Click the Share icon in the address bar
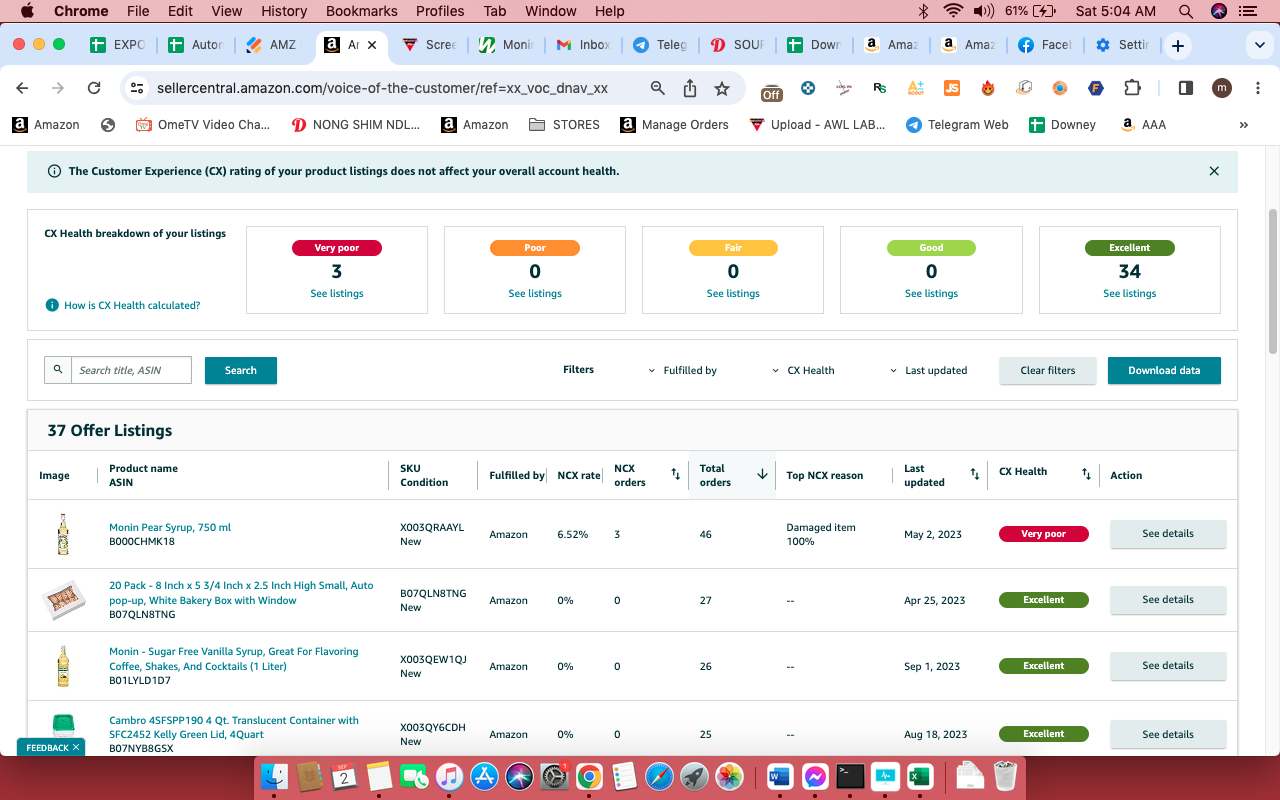The height and width of the screenshot is (800, 1280). coord(690,88)
